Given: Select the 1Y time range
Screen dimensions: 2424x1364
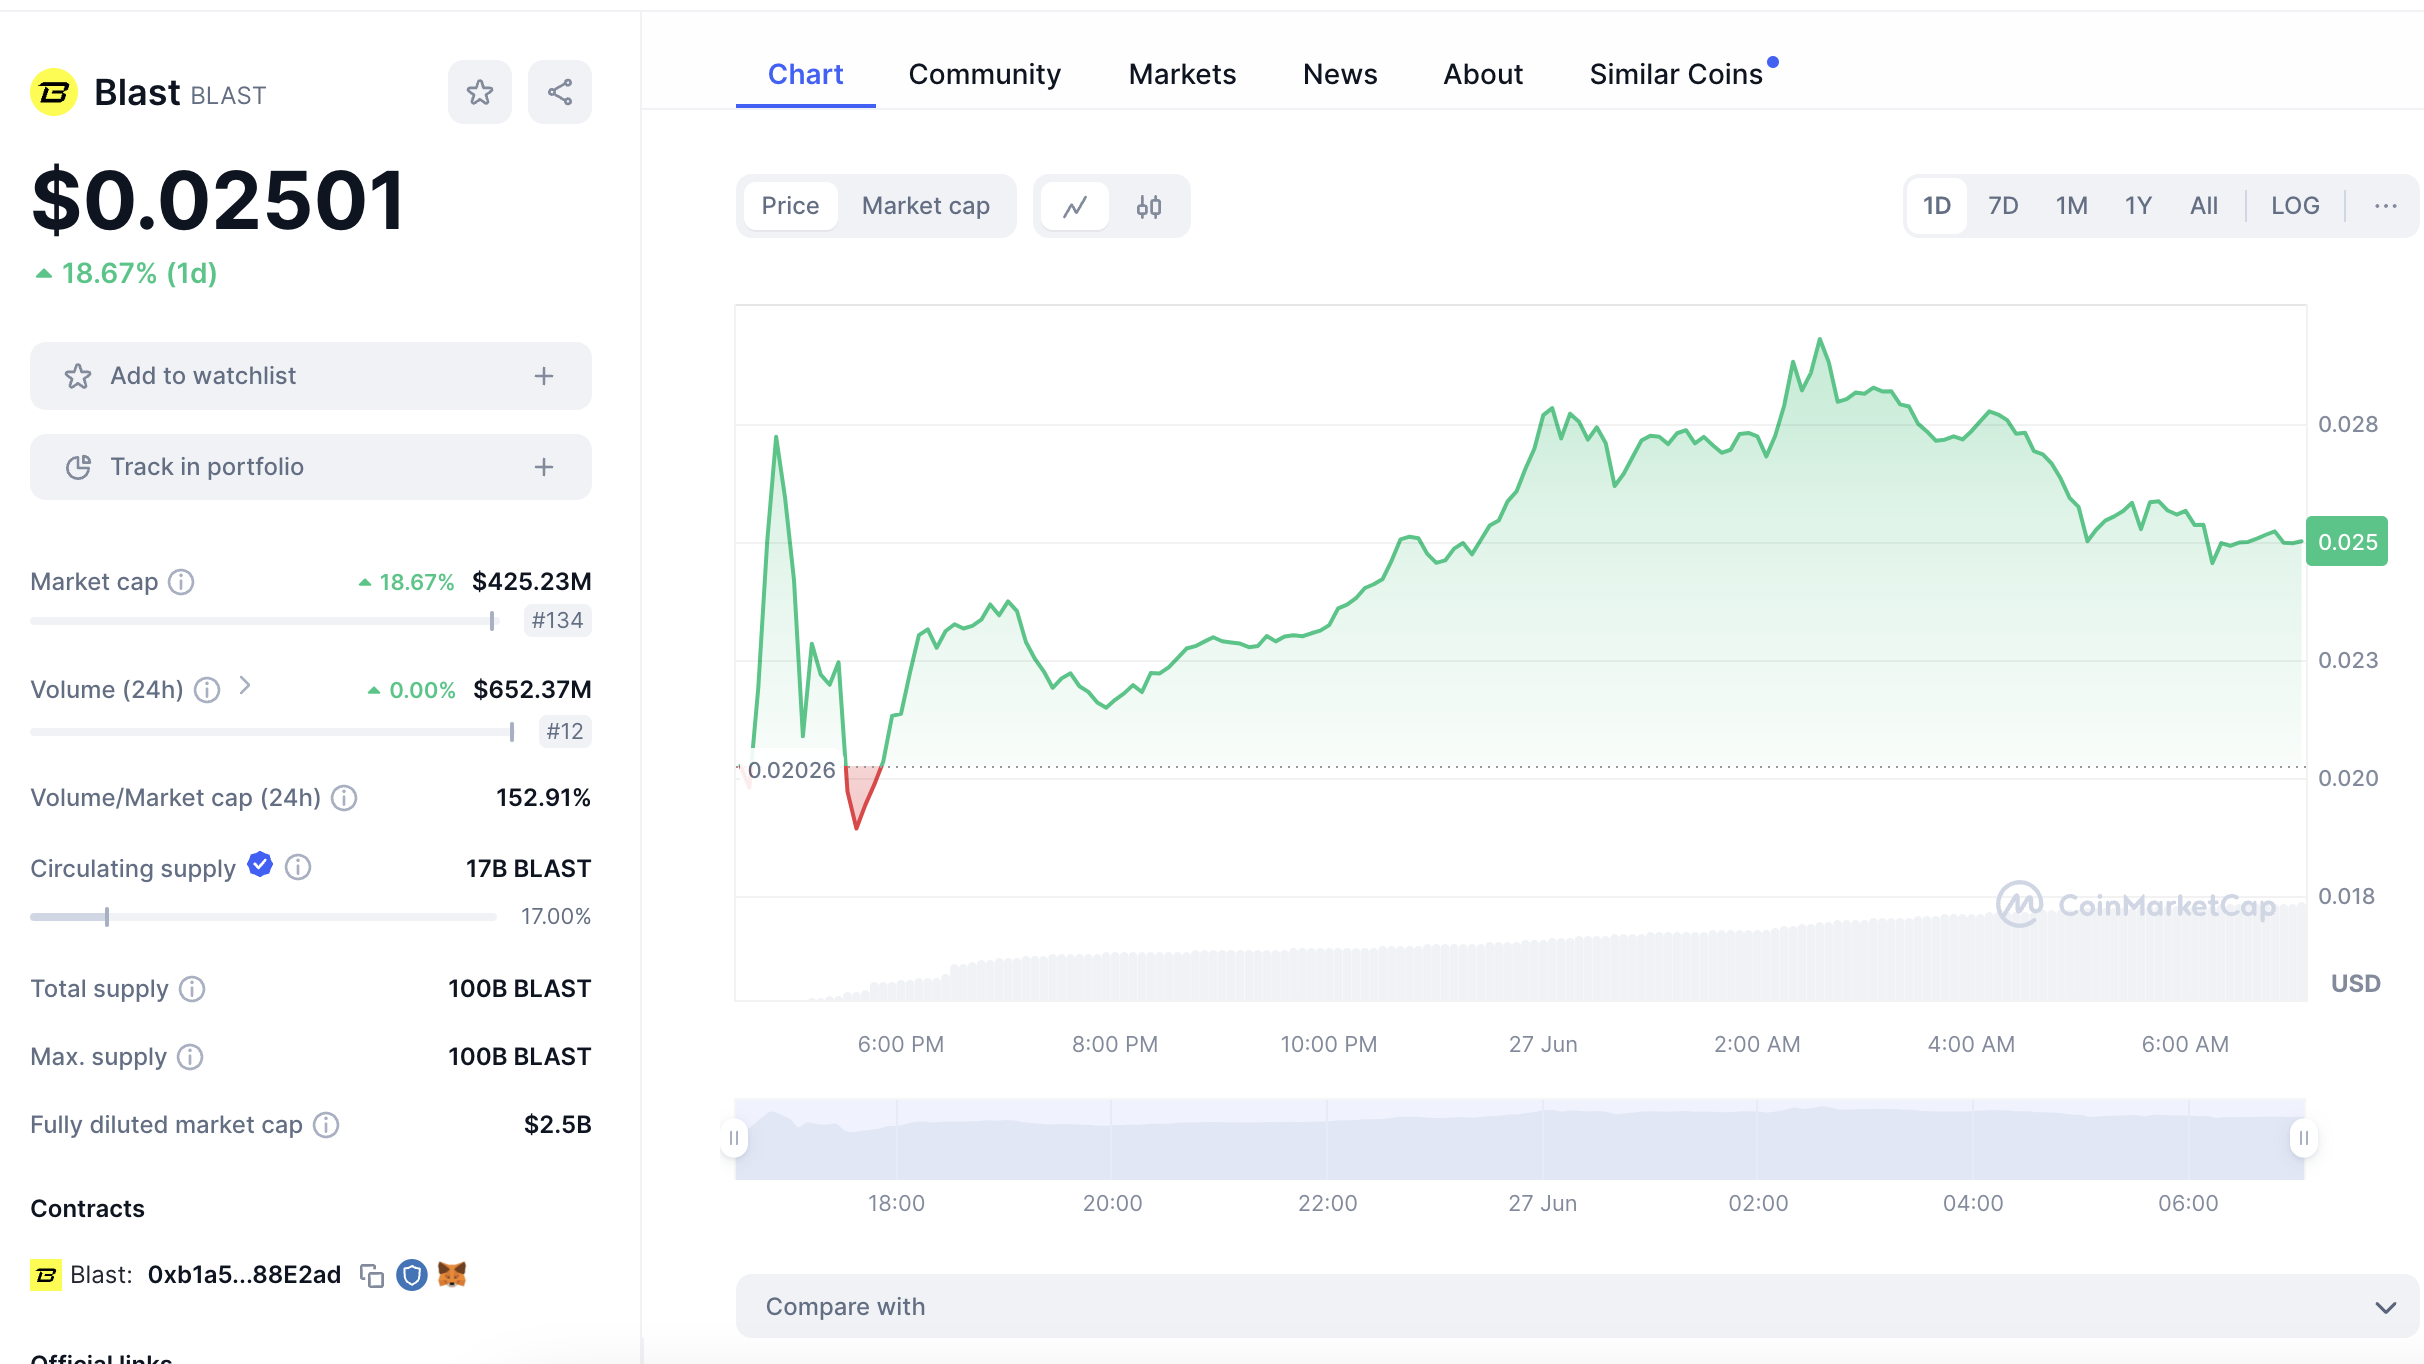Looking at the screenshot, I should (x=2138, y=206).
